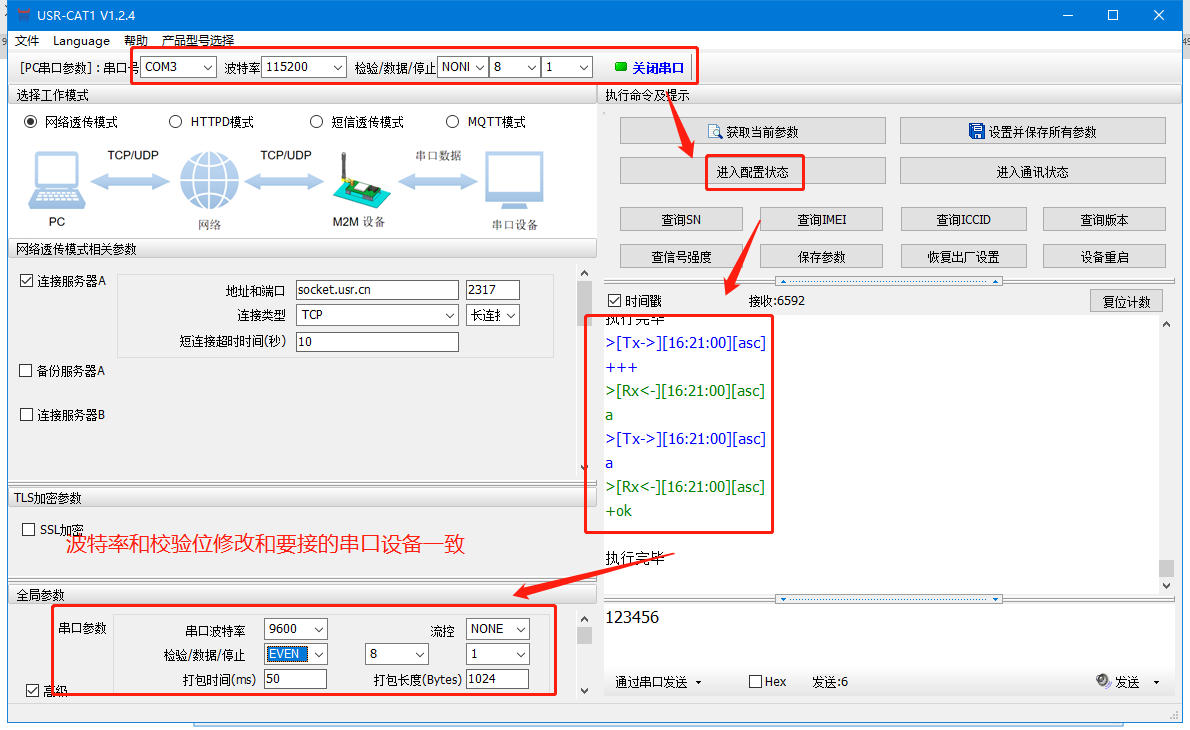This screenshot has width=1190, height=730.
Task: Click the socket.usr.cn address input field
Action: click(x=376, y=290)
